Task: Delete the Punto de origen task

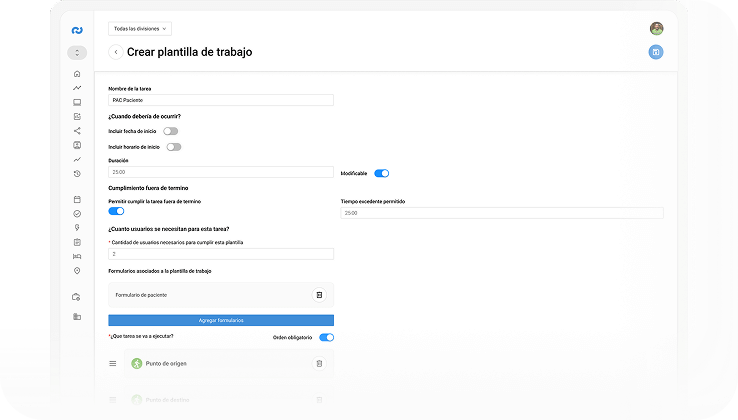Action: coord(319,363)
